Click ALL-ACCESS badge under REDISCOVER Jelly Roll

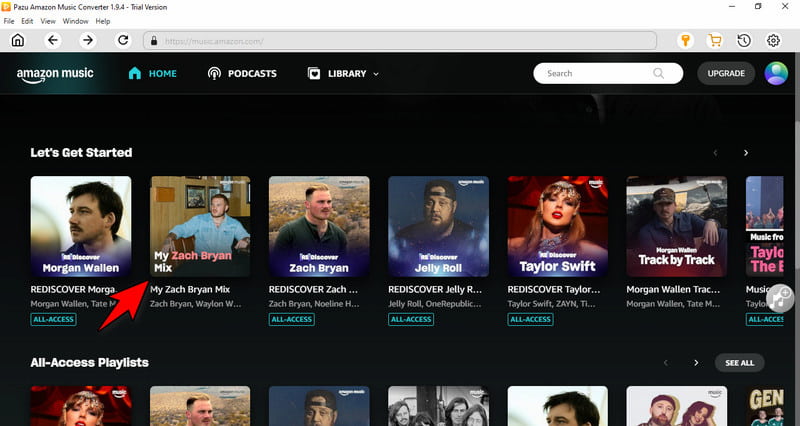411,319
